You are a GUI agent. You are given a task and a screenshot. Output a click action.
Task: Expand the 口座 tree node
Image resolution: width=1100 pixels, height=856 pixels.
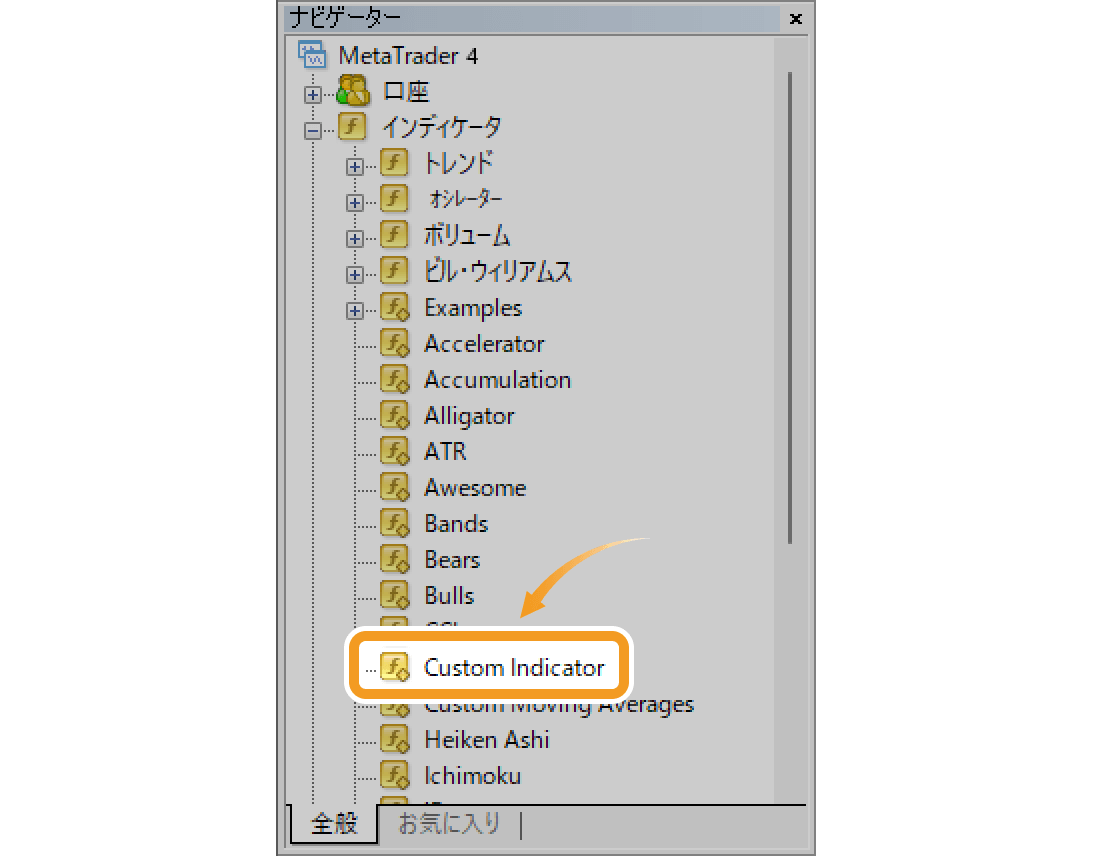click(x=313, y=95)
